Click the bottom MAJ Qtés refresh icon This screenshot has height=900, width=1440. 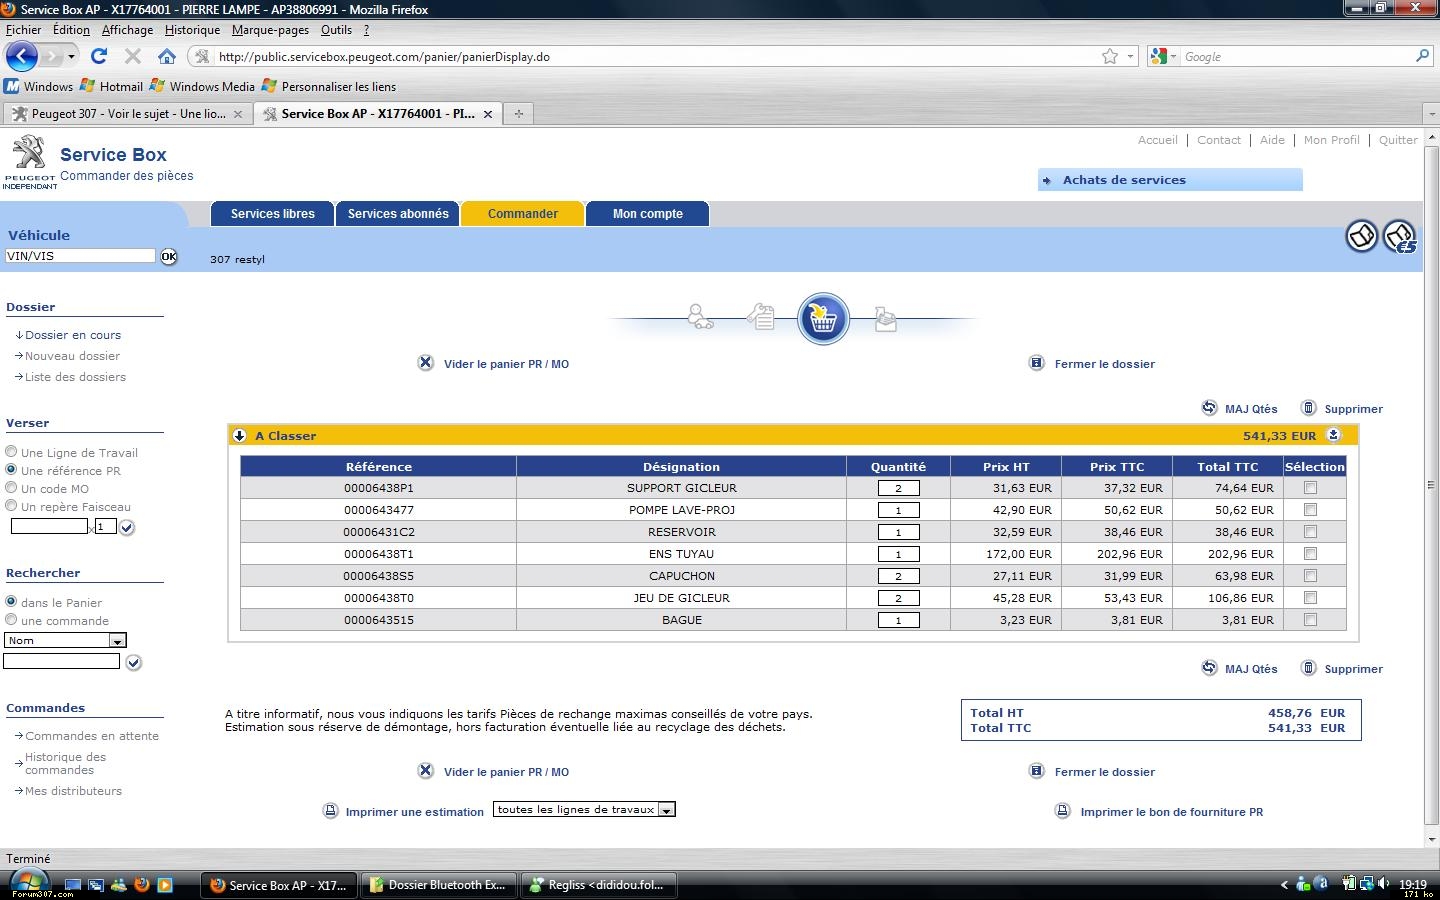pos(1209,668)
